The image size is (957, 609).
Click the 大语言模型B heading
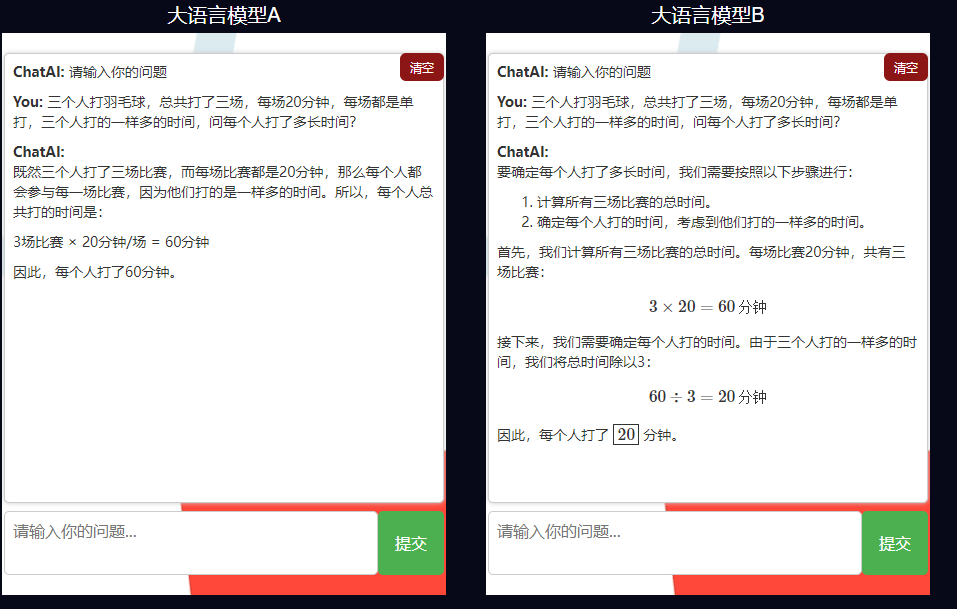(x=707, y=15)
